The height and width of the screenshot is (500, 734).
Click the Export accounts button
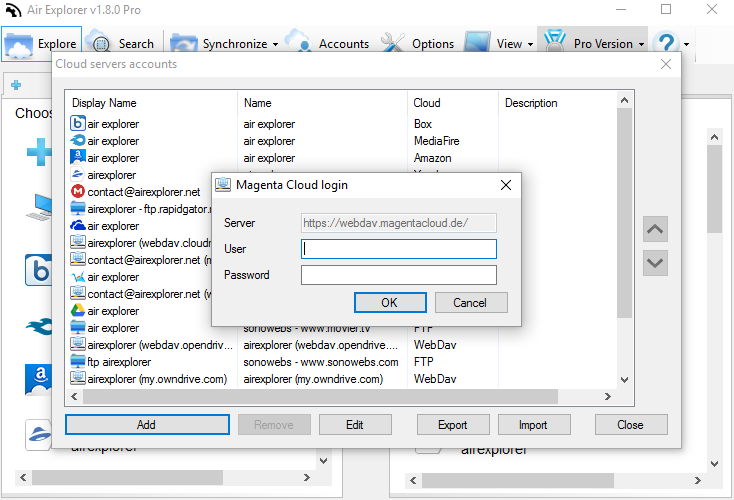[x=453, y=425]
